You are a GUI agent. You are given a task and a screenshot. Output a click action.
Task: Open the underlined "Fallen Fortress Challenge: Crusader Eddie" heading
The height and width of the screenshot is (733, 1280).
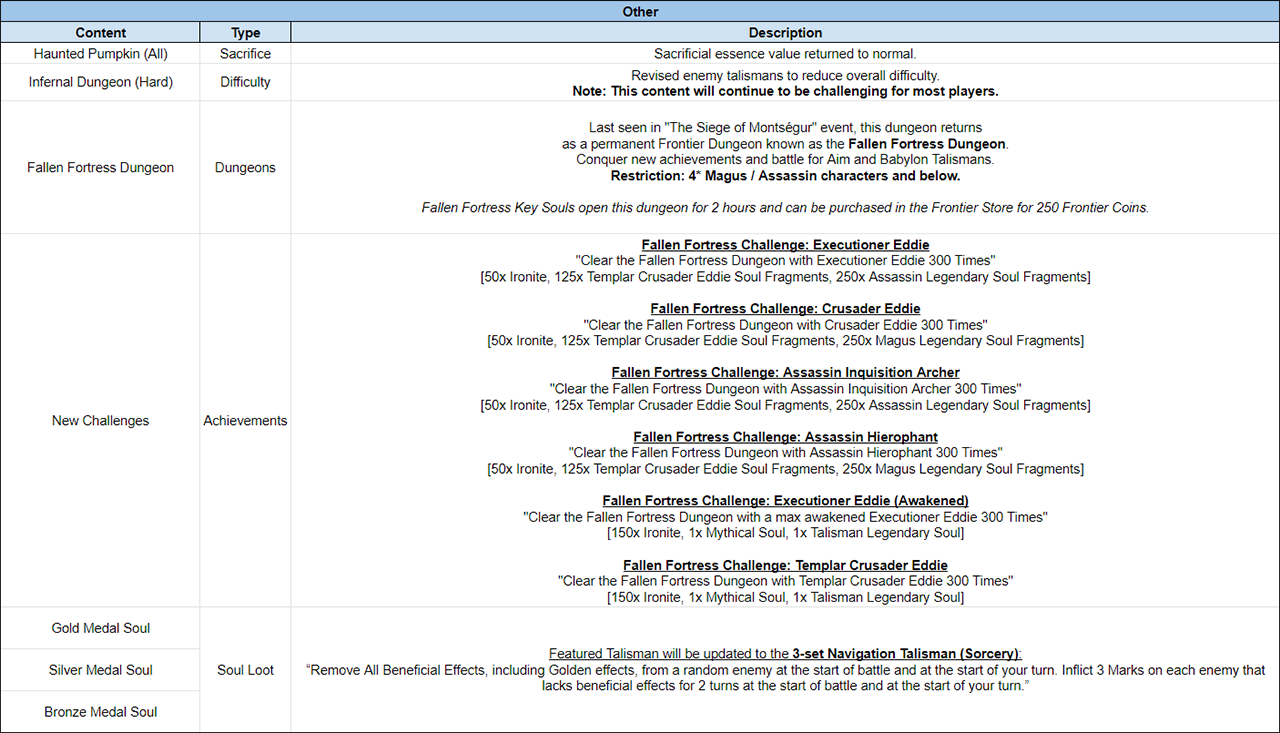(x=785, y=309)
